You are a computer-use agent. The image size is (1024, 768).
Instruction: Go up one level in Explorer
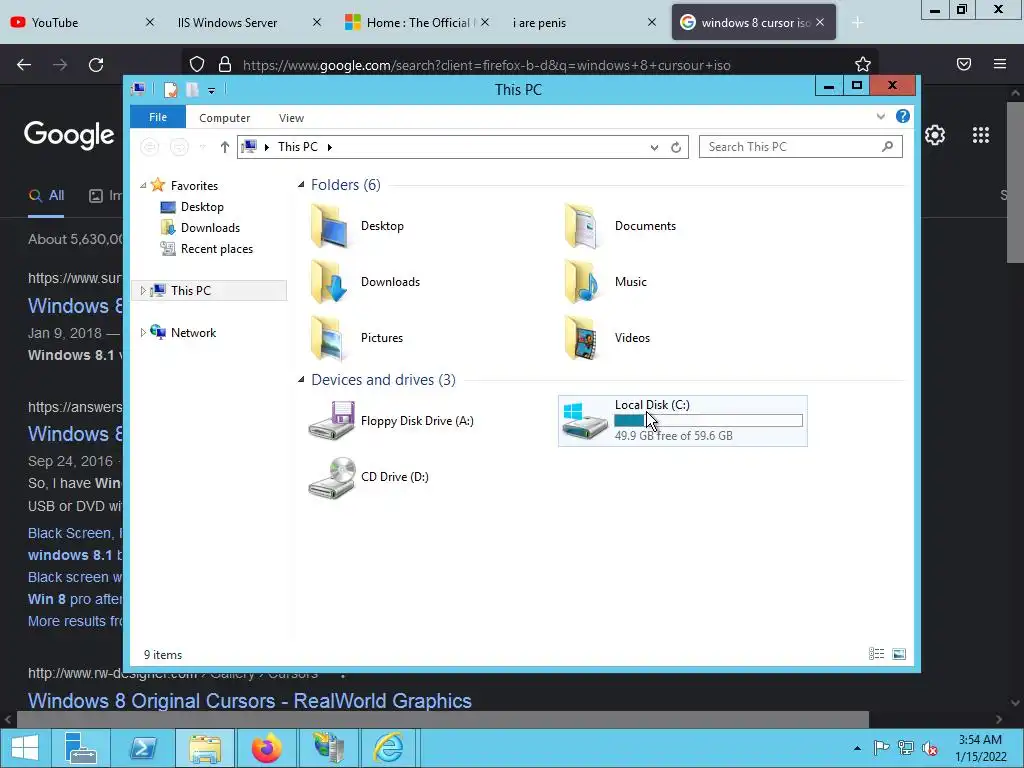pyautogui.click(x=225, y=147)
